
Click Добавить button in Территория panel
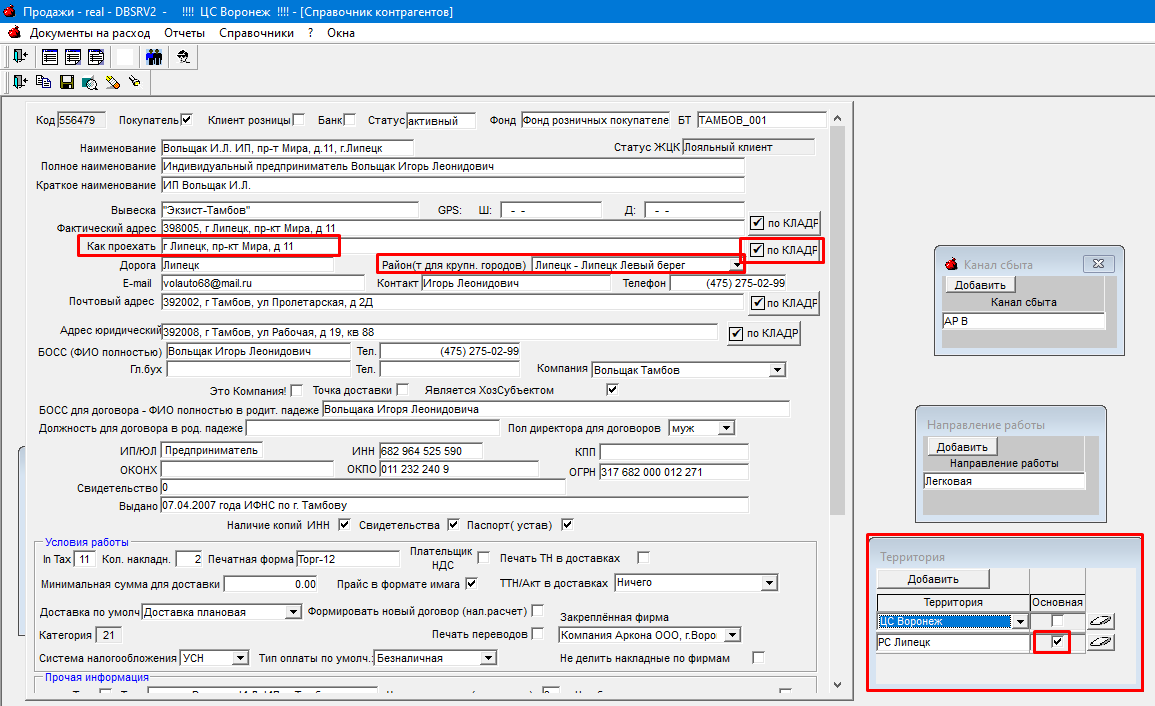click(x=933, y=579)
